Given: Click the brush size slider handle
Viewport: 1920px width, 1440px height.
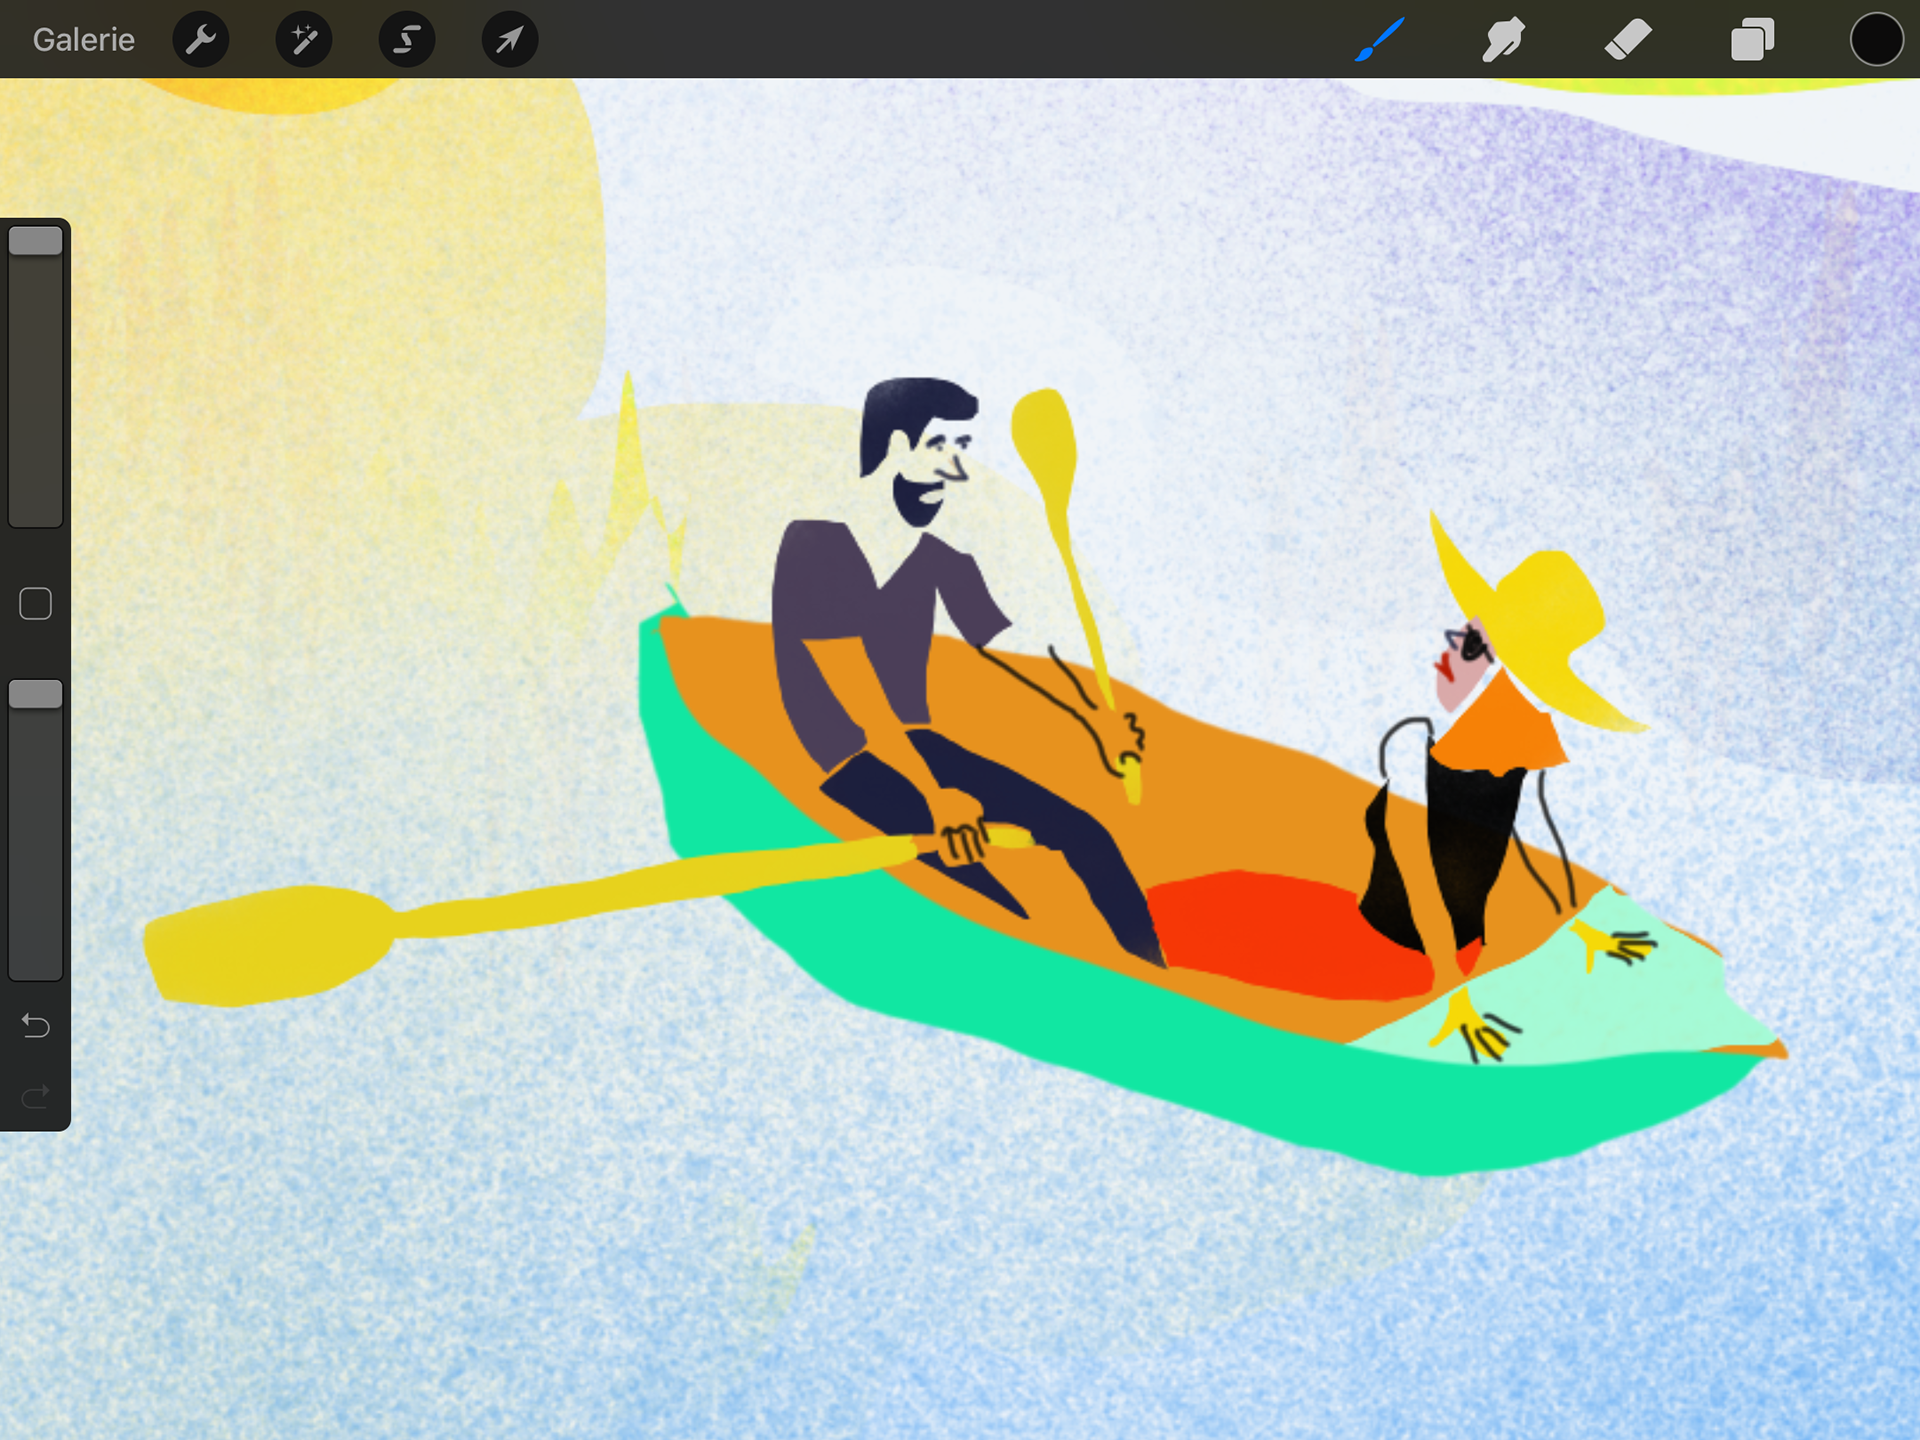Looking at the screenshot, I should pyautogui.click(x=36, y=241).
